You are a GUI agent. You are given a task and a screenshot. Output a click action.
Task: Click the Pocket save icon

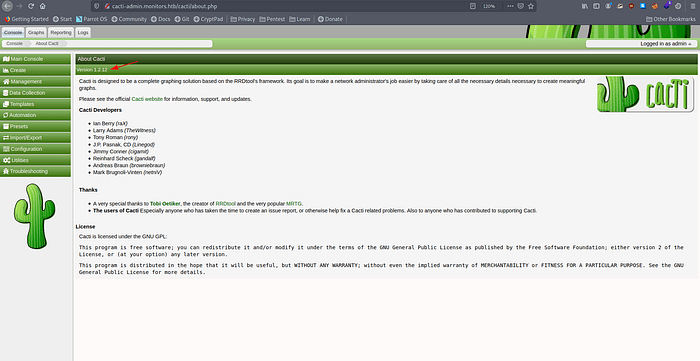tap(521, 6)
